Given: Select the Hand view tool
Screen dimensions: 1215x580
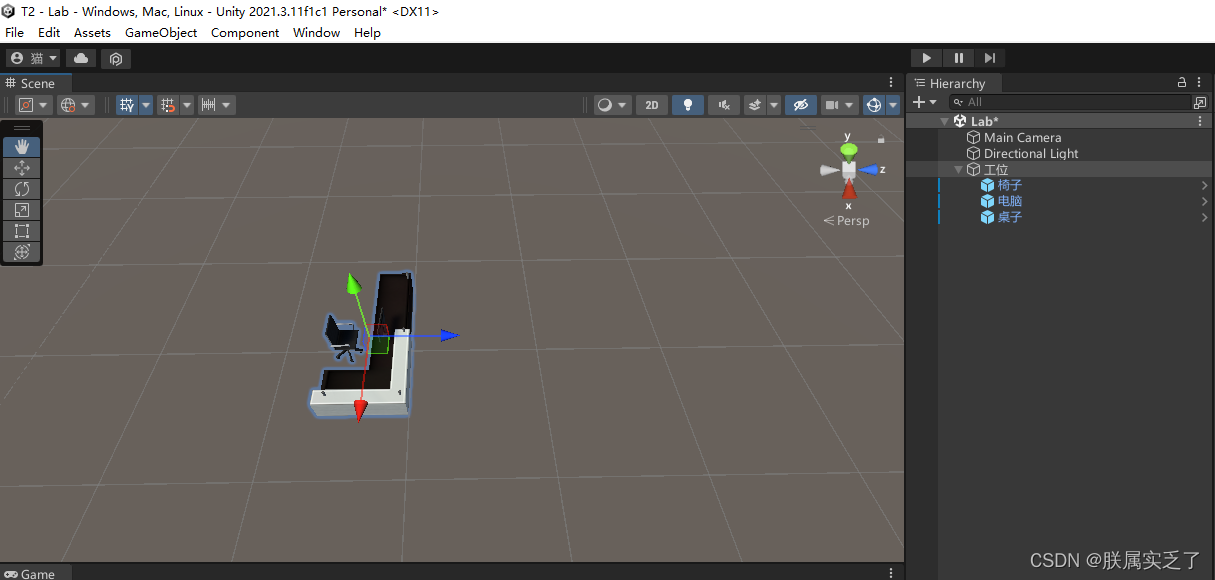Looking at the screenshot, I should point(22,146).
